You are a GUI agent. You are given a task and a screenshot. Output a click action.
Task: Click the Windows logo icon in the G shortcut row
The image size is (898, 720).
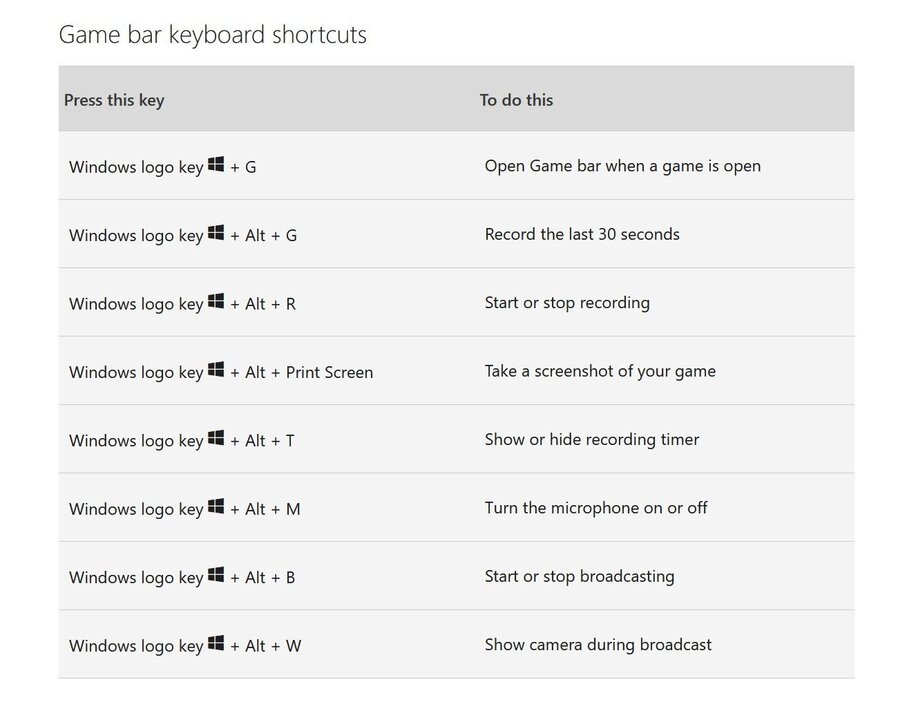216,165
